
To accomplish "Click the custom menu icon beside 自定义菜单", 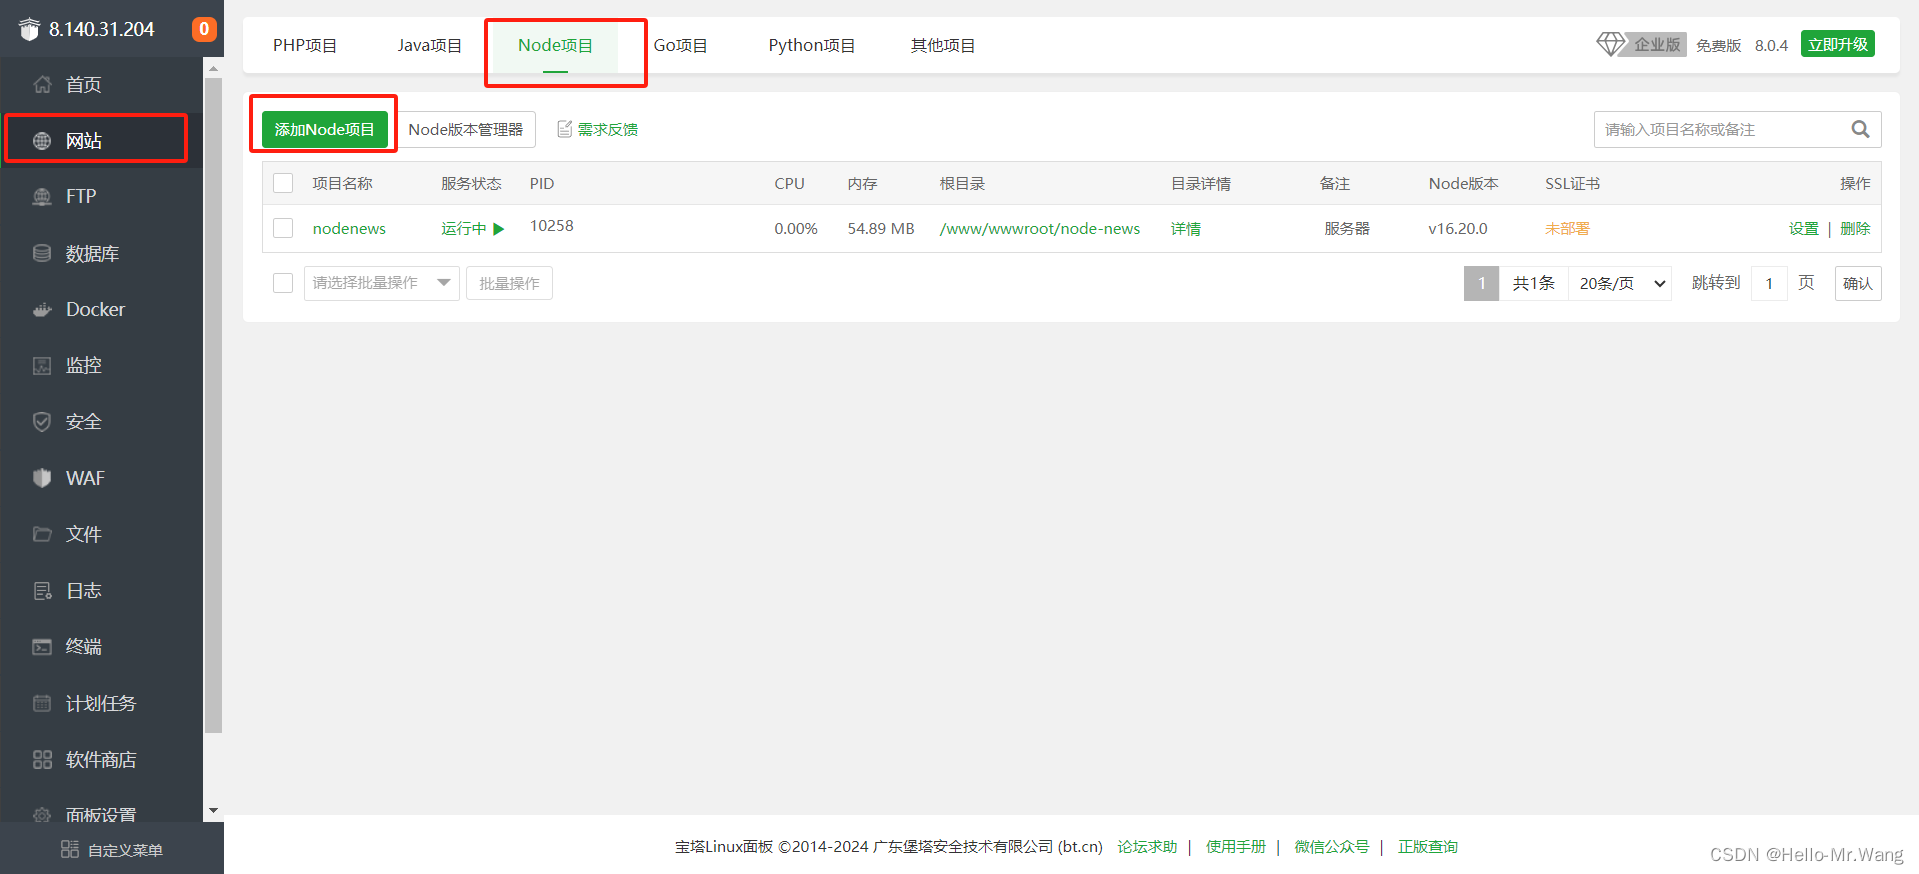I will [70, 849].
